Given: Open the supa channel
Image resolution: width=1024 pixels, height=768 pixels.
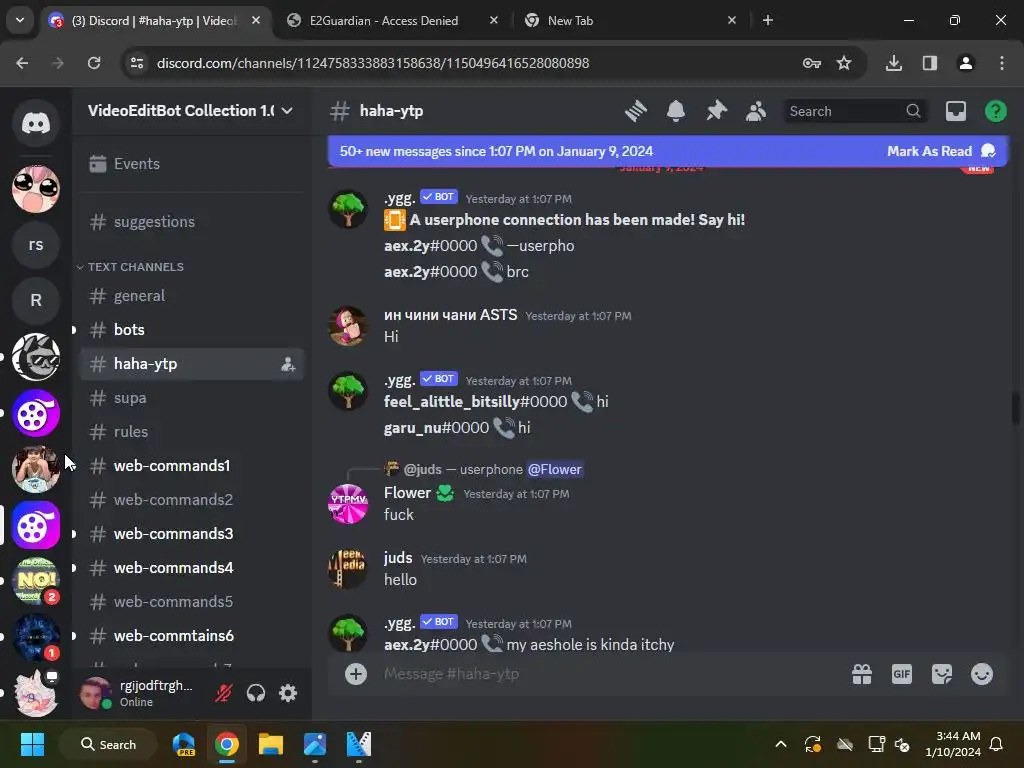Looking at the screenshot, I should pyautogui.click(x=192, y=398).
